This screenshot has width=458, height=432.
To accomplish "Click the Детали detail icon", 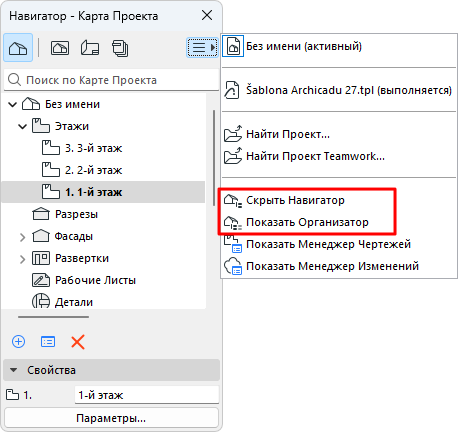I will pyautogui.click(x=41, y=301).
